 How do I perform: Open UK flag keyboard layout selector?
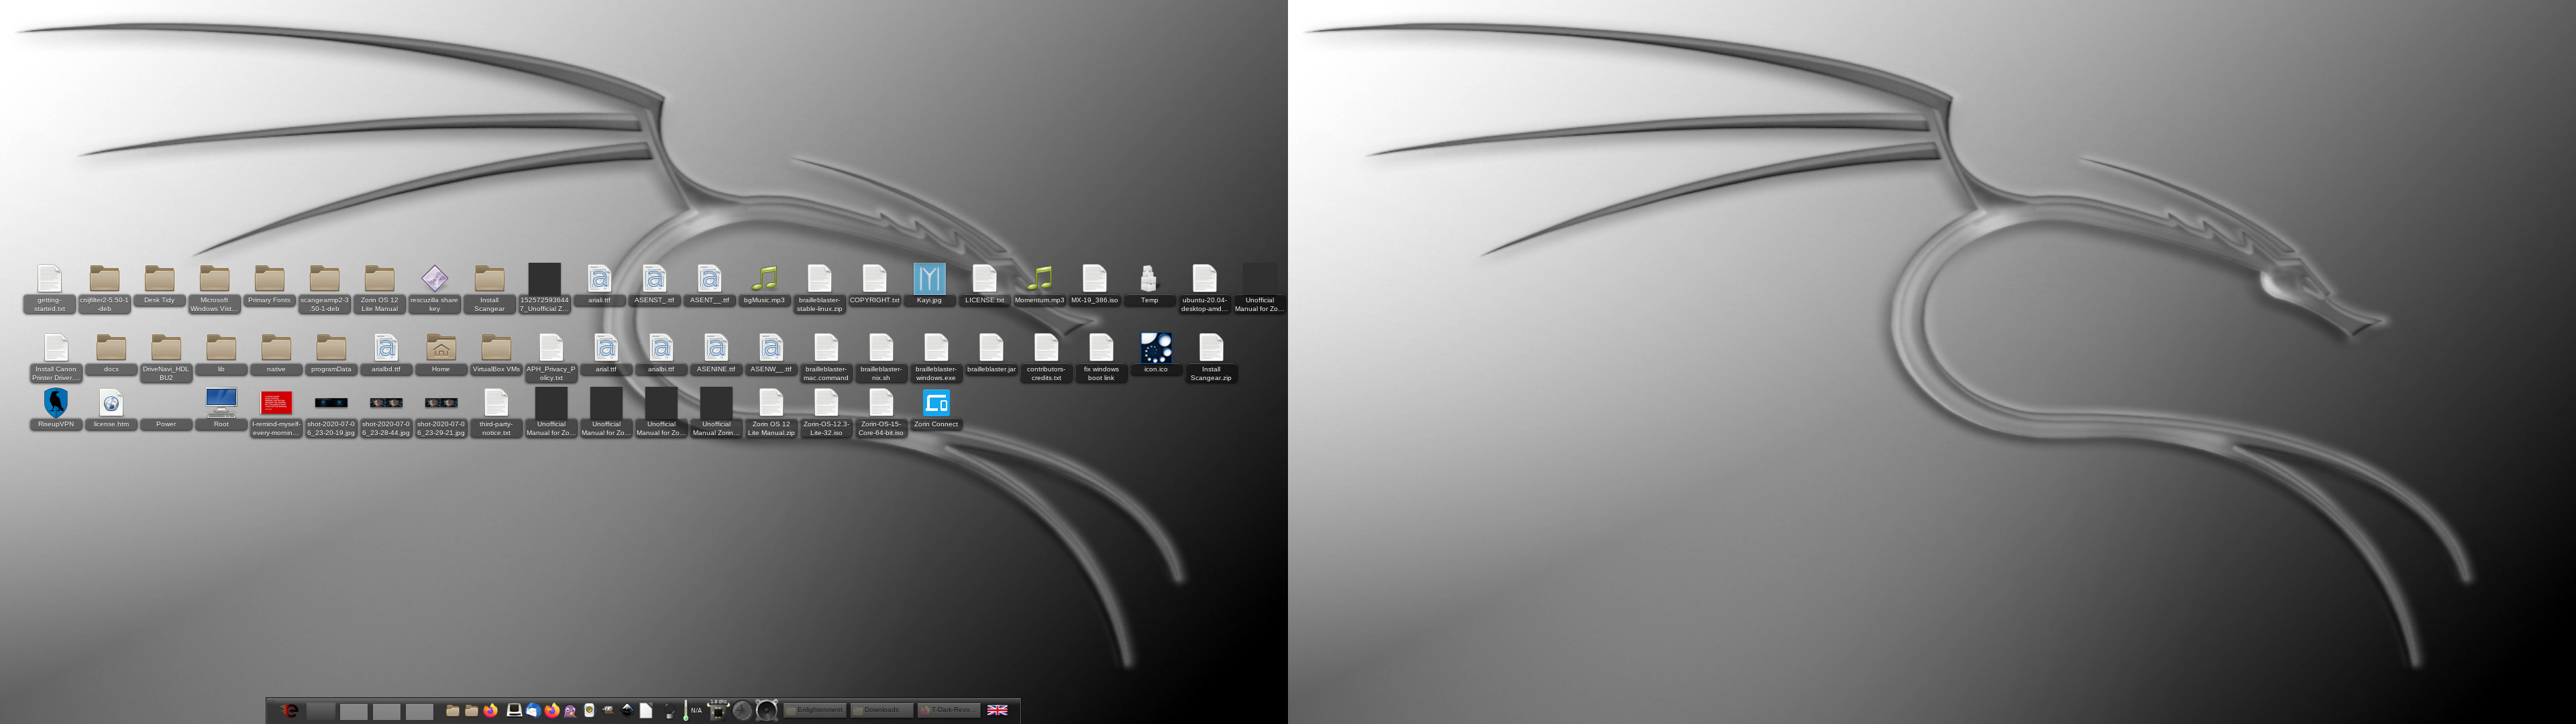click(x=997, y=710)
